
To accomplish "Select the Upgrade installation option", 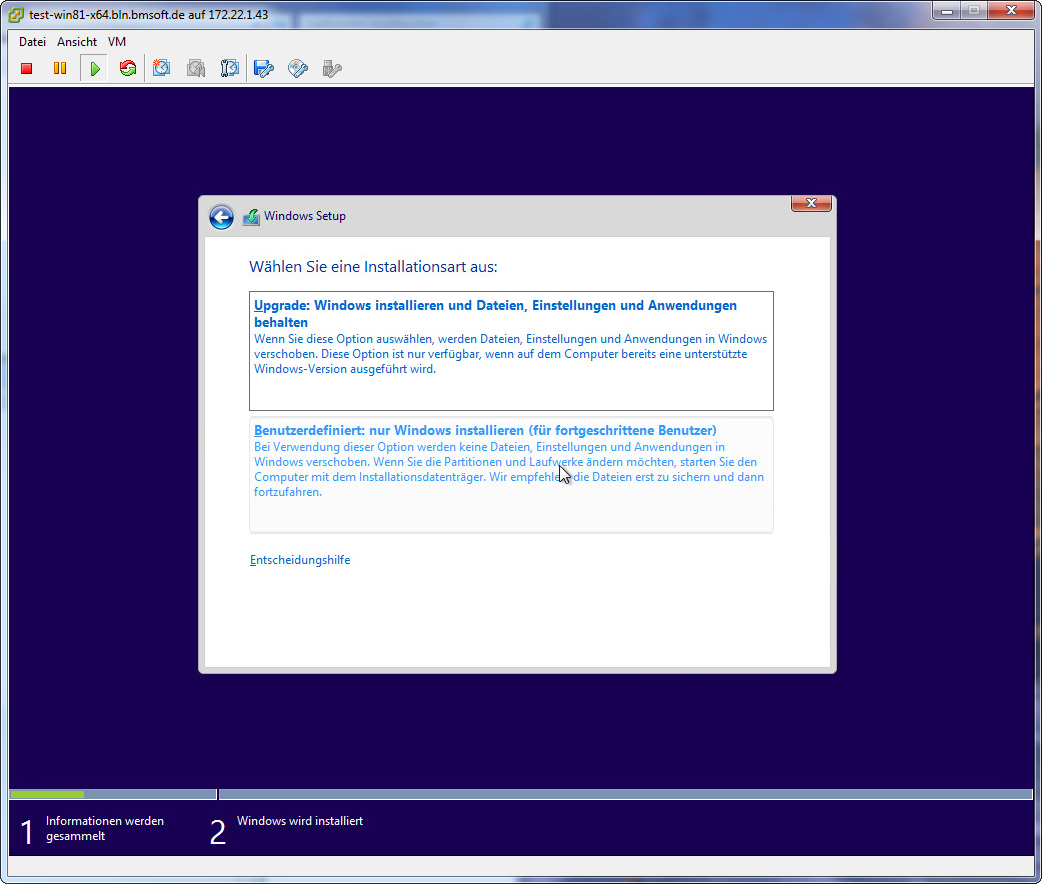I will tap(510, 350).
